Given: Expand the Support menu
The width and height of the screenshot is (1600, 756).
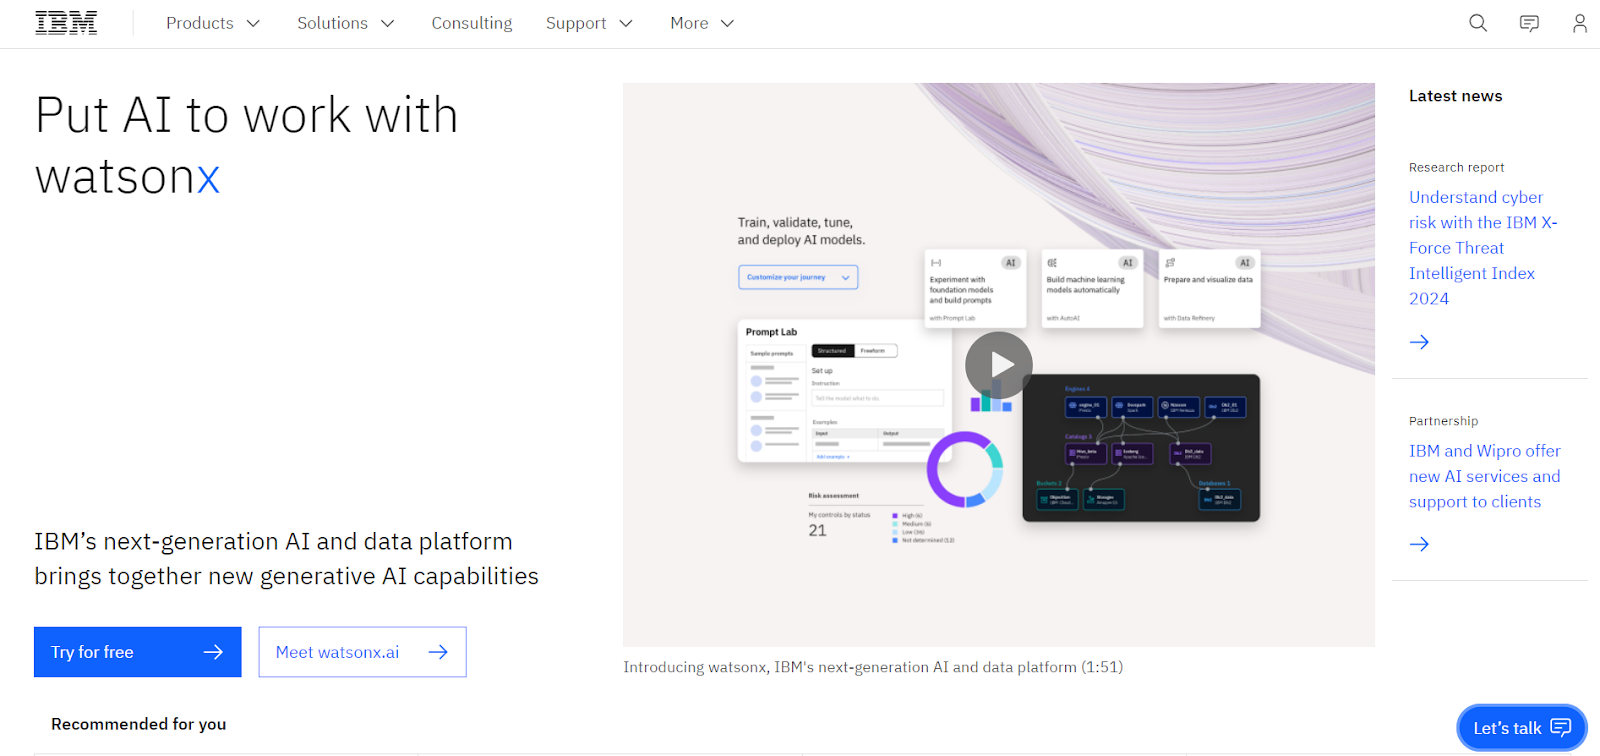Looking at the screenshot, I should point(589,23).
